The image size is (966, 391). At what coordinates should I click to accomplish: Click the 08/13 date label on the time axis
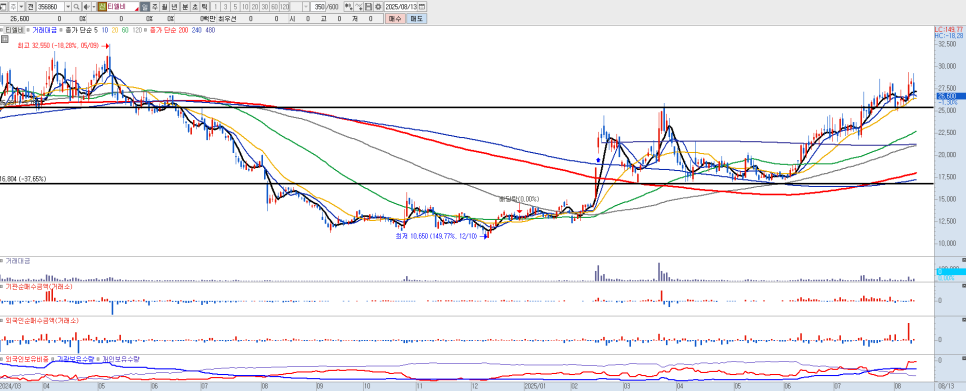click(x=946, y=387)
